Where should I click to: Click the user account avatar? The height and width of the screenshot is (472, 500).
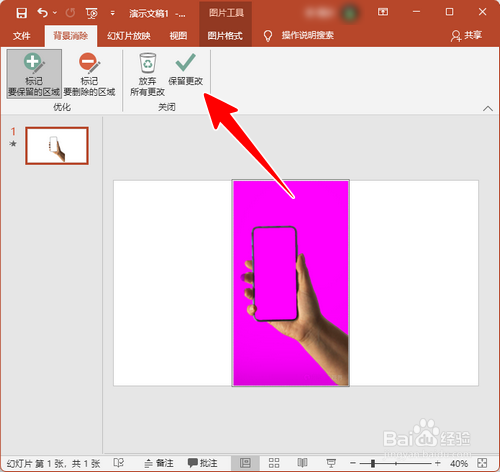point(350,13)
